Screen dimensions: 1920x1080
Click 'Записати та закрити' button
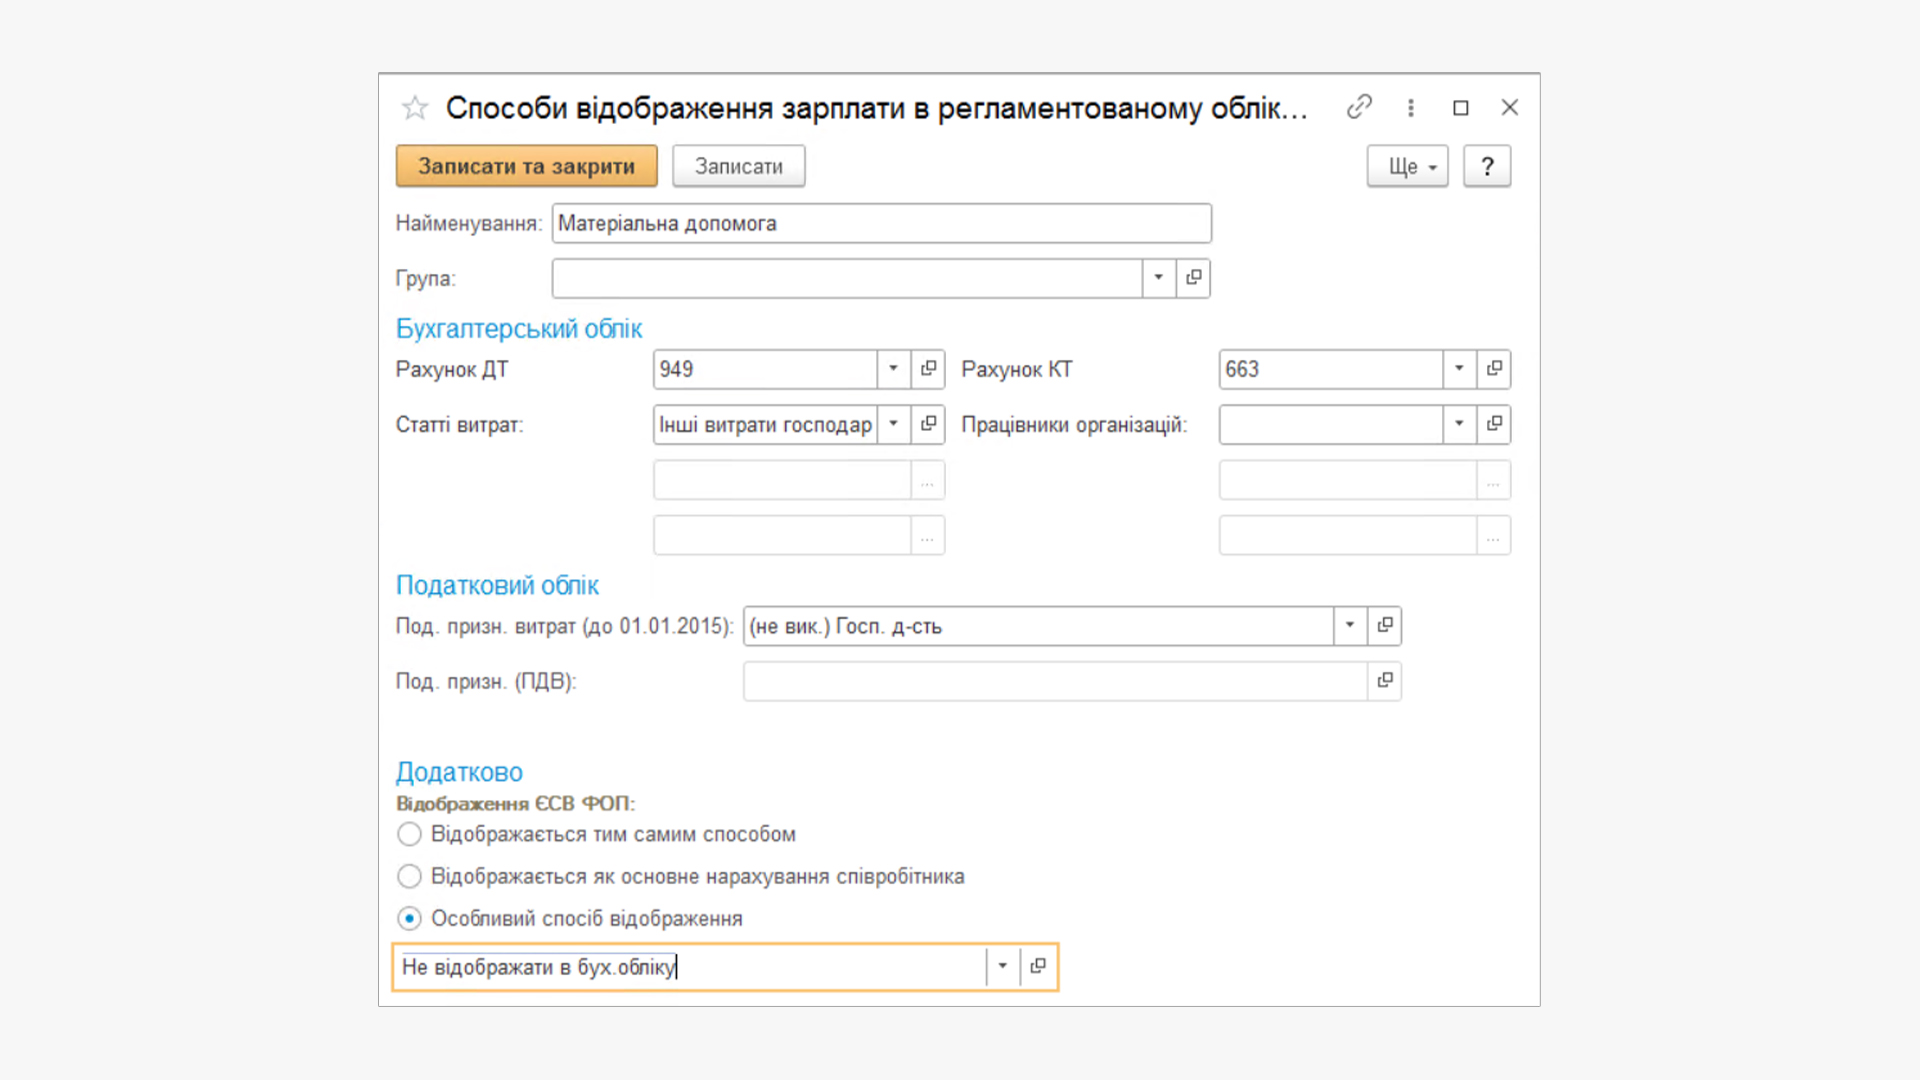(526, 167)
